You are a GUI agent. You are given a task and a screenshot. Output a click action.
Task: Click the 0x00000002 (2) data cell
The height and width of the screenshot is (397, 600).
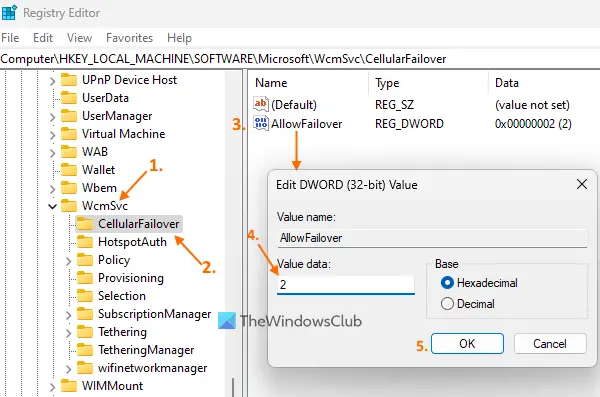533,124
